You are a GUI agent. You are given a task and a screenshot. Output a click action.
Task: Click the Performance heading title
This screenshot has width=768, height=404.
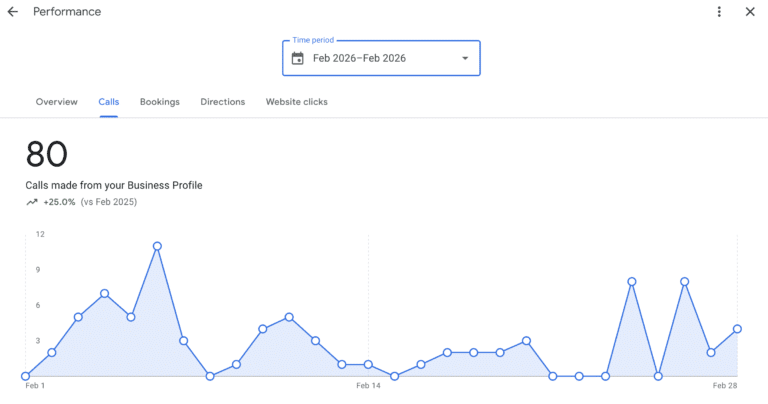coord(67,12)
